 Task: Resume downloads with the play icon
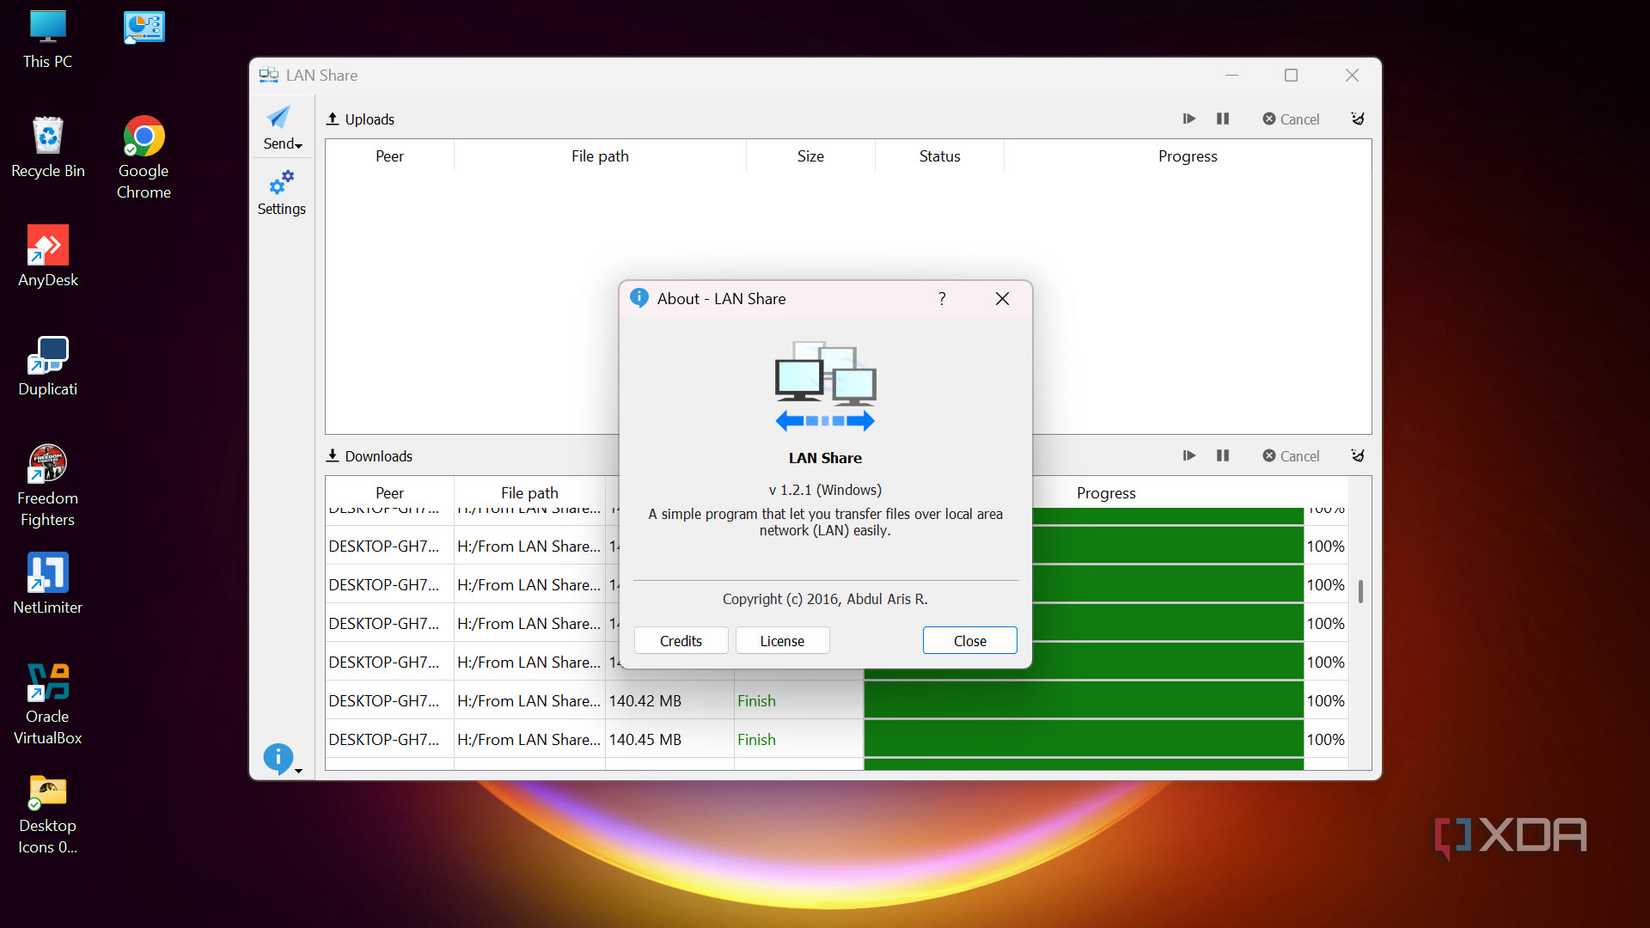(x=1189, y=456)
